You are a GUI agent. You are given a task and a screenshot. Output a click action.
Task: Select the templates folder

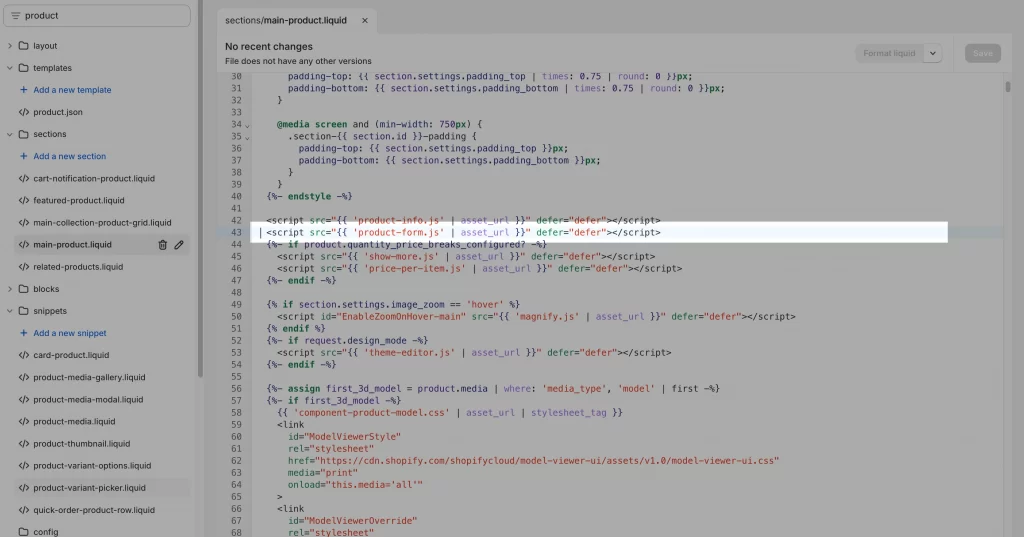pos(52,68)
